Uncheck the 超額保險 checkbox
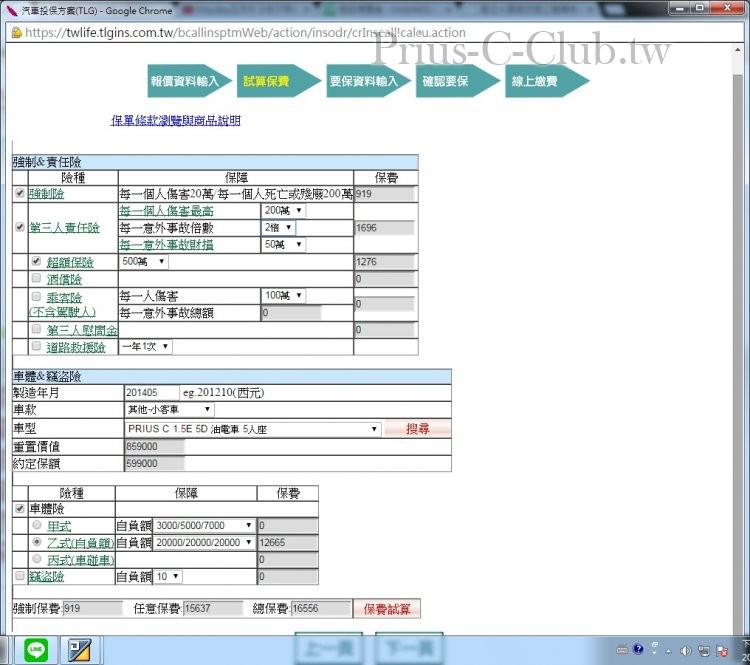Image resolution: width=750 pixels, height=665 pixels. click(36, 261)
